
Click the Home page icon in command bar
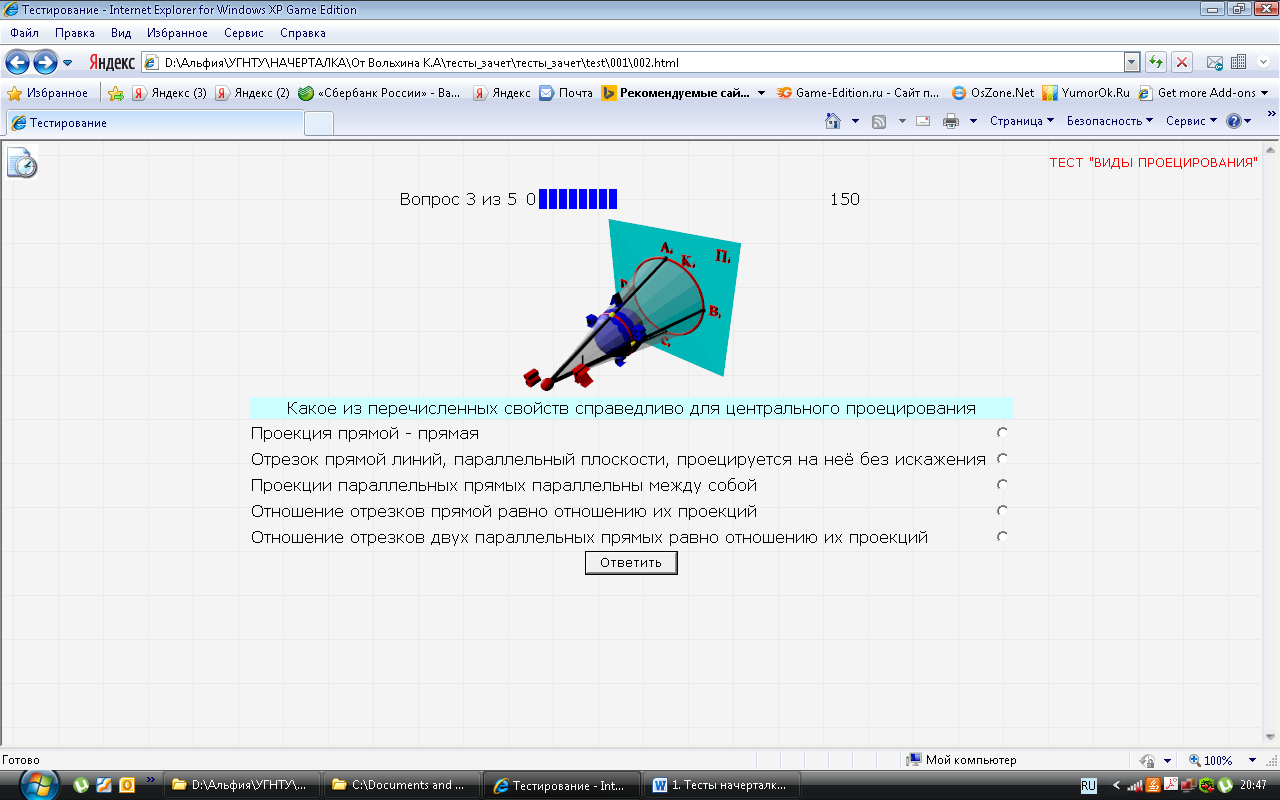pyautogui.click(x=832, y=121)
